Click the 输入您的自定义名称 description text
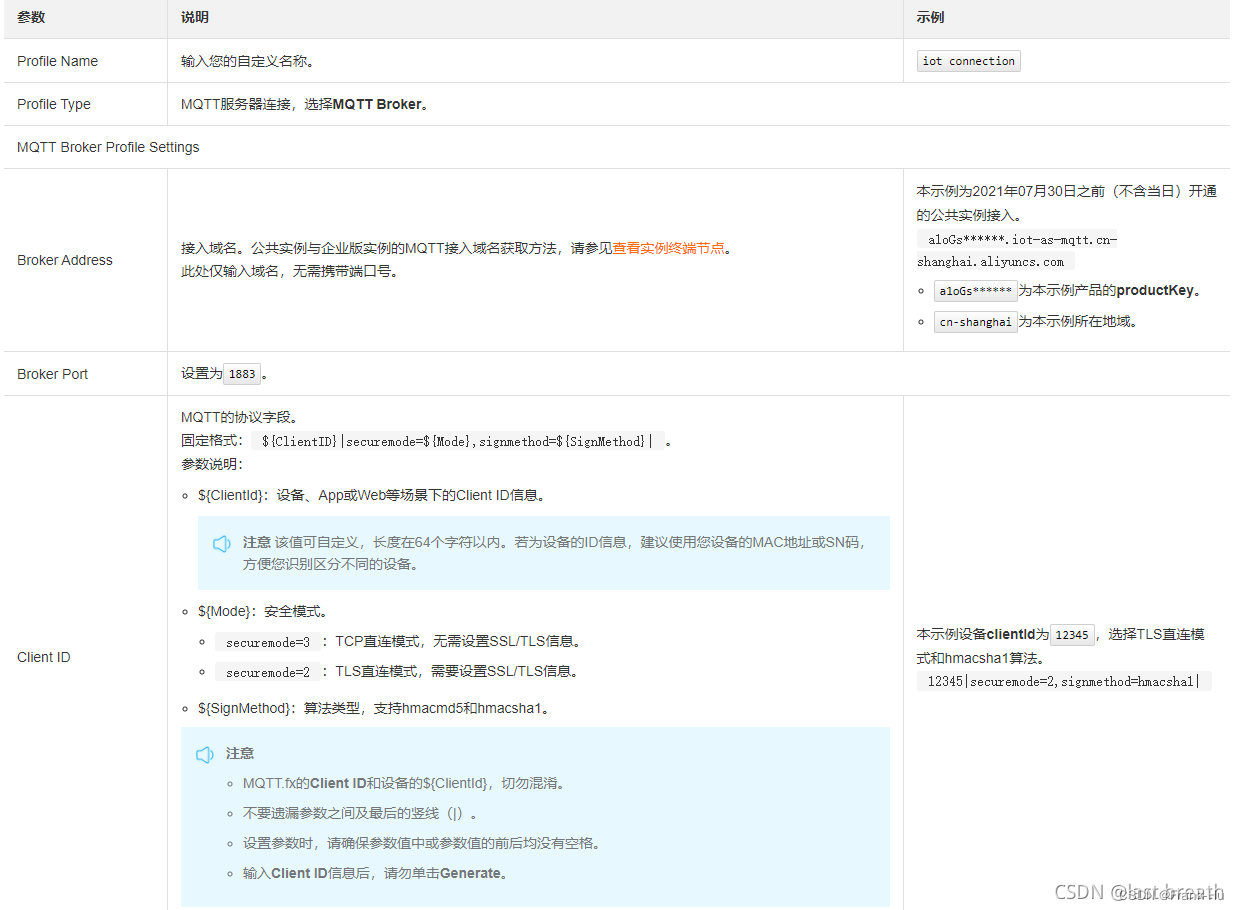1239x910 pixels. click(248, 61)
